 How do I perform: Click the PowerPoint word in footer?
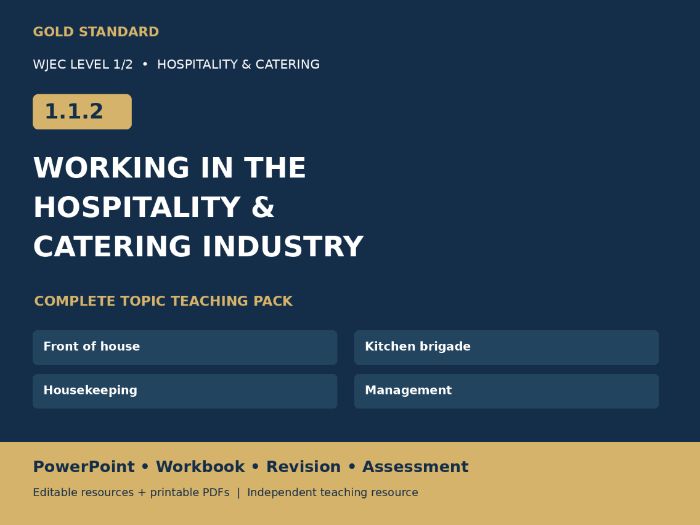click(84, 467)
